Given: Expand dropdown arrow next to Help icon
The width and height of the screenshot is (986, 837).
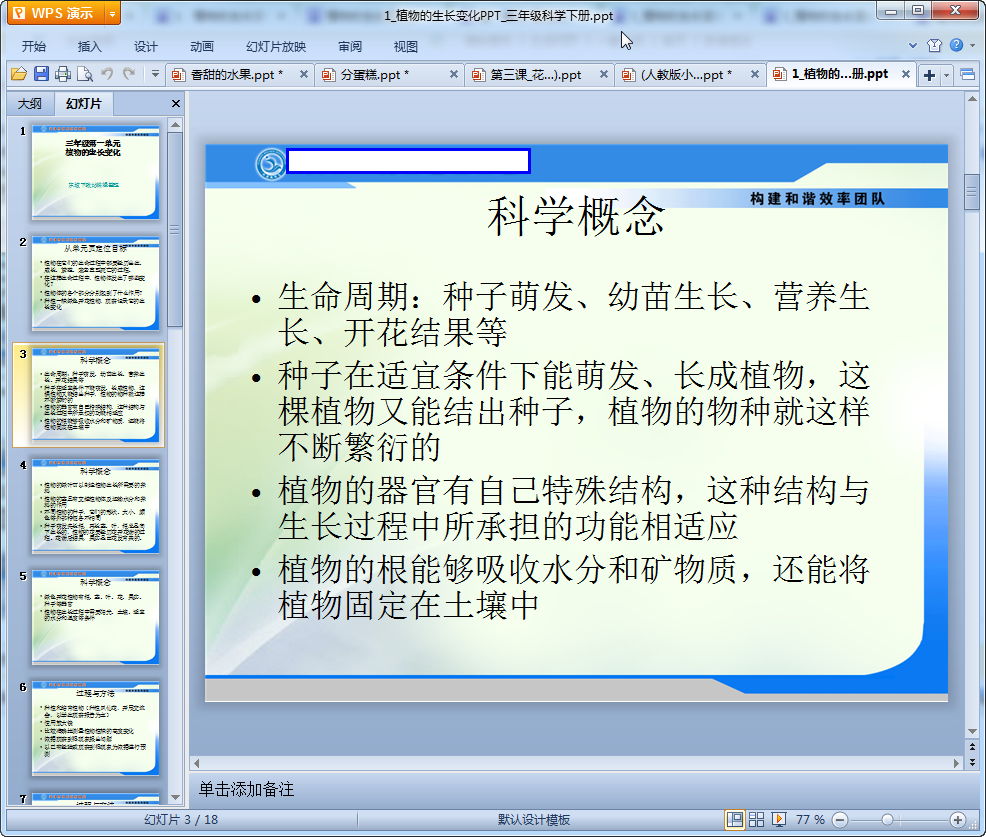Looking at the screenshot, I should pyautogui.click(x=972, y=45).
